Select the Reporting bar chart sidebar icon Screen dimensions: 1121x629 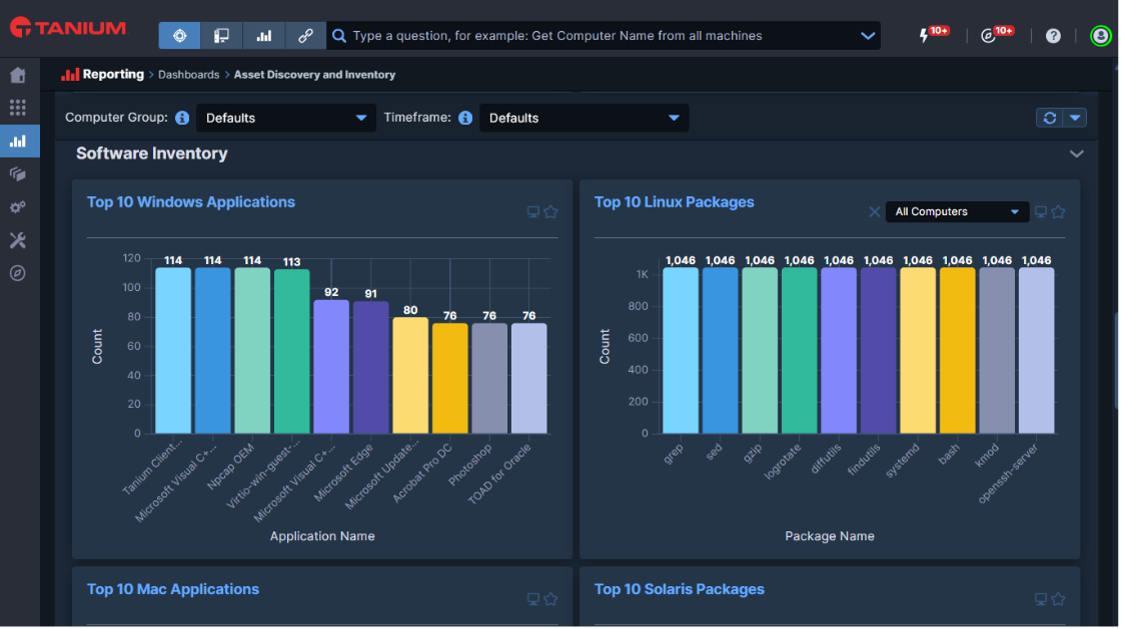19,141
